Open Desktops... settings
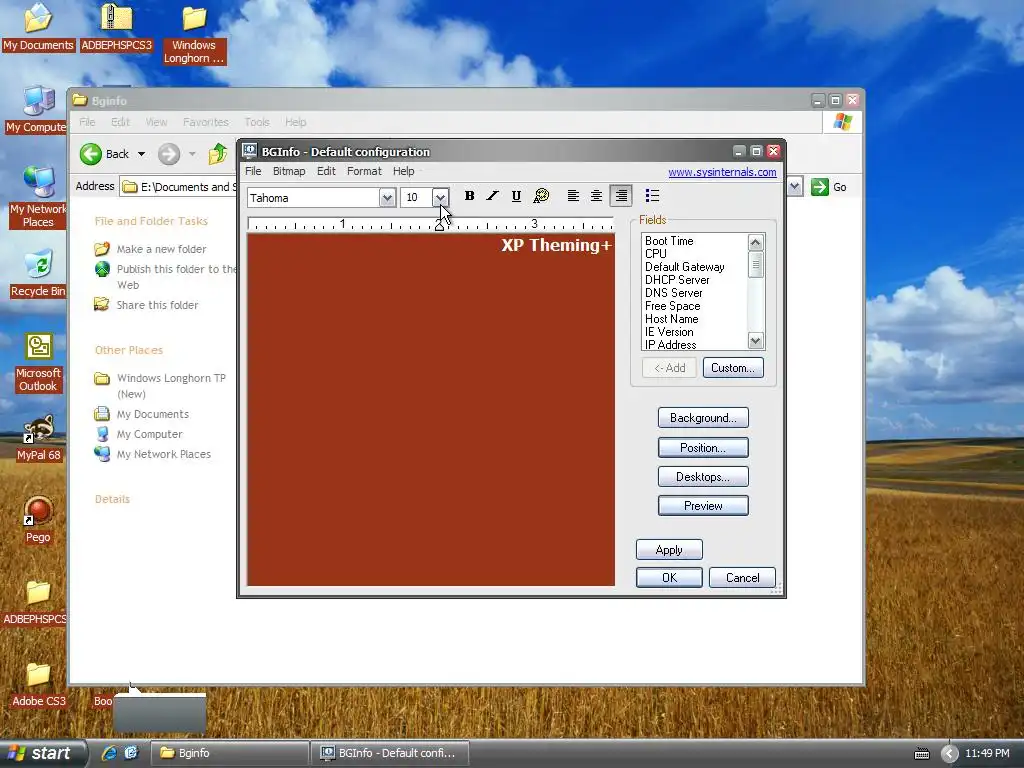 click(703, 477)
